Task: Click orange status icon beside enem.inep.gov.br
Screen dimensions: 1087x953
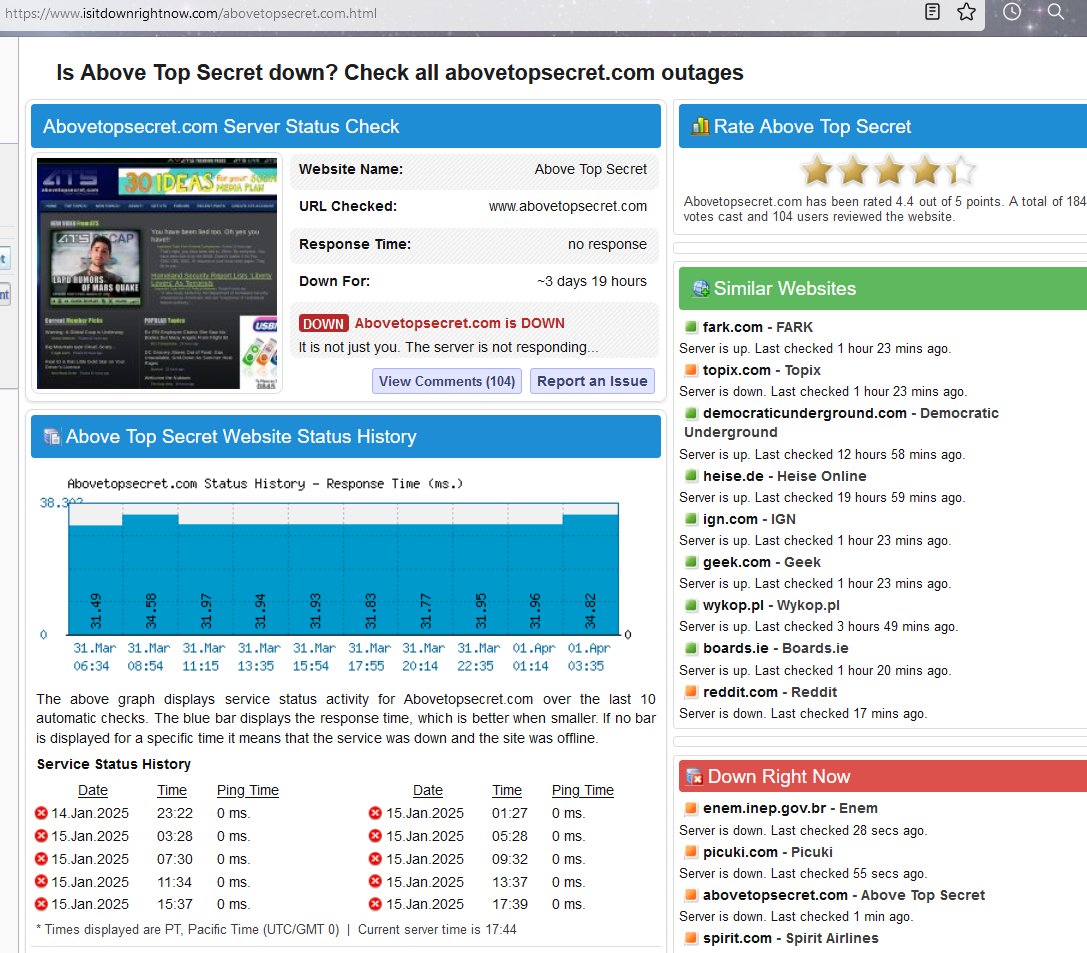Action: 690,807
